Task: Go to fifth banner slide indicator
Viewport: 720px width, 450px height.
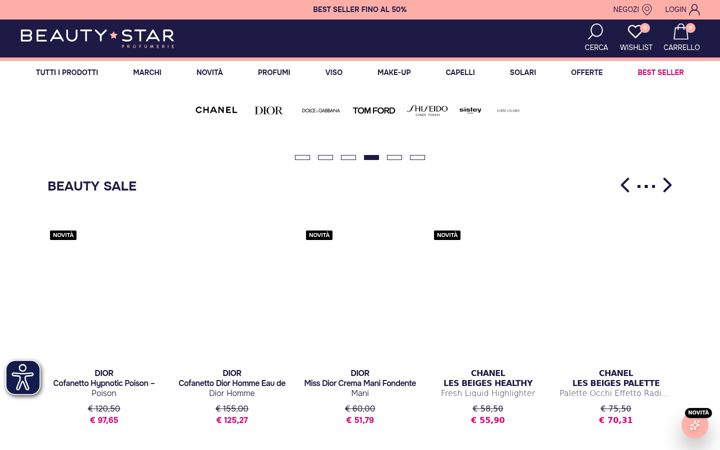Action: 394,158
